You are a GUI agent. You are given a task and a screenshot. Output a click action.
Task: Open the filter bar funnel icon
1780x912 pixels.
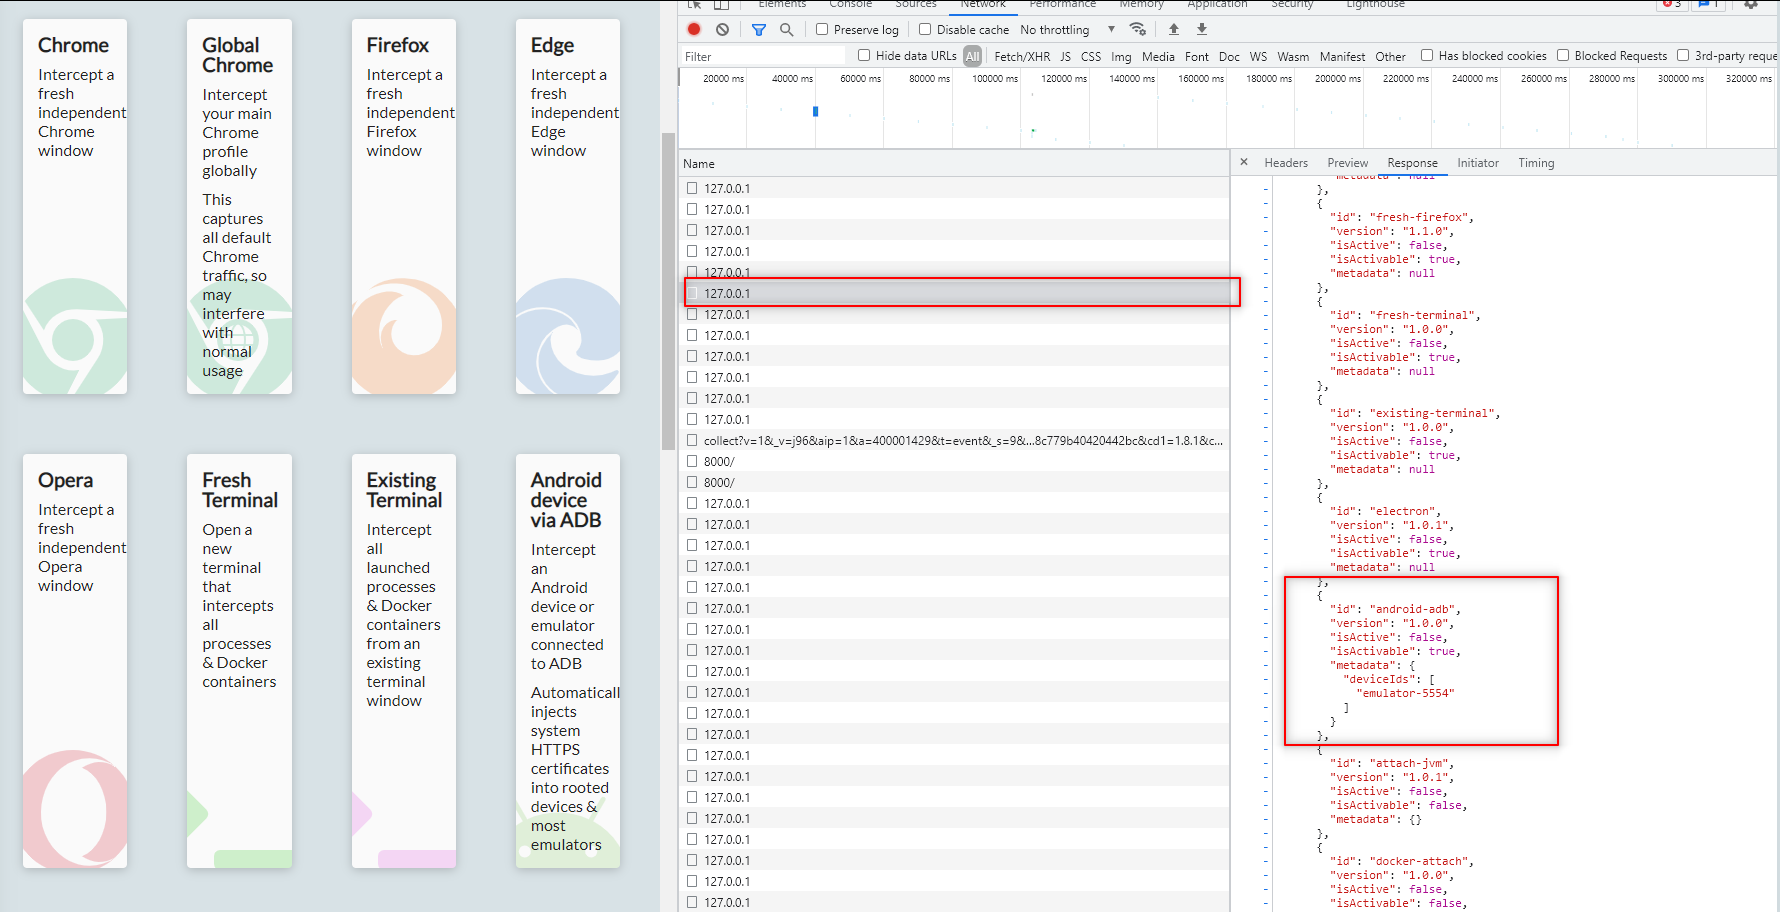coord(757,29)
